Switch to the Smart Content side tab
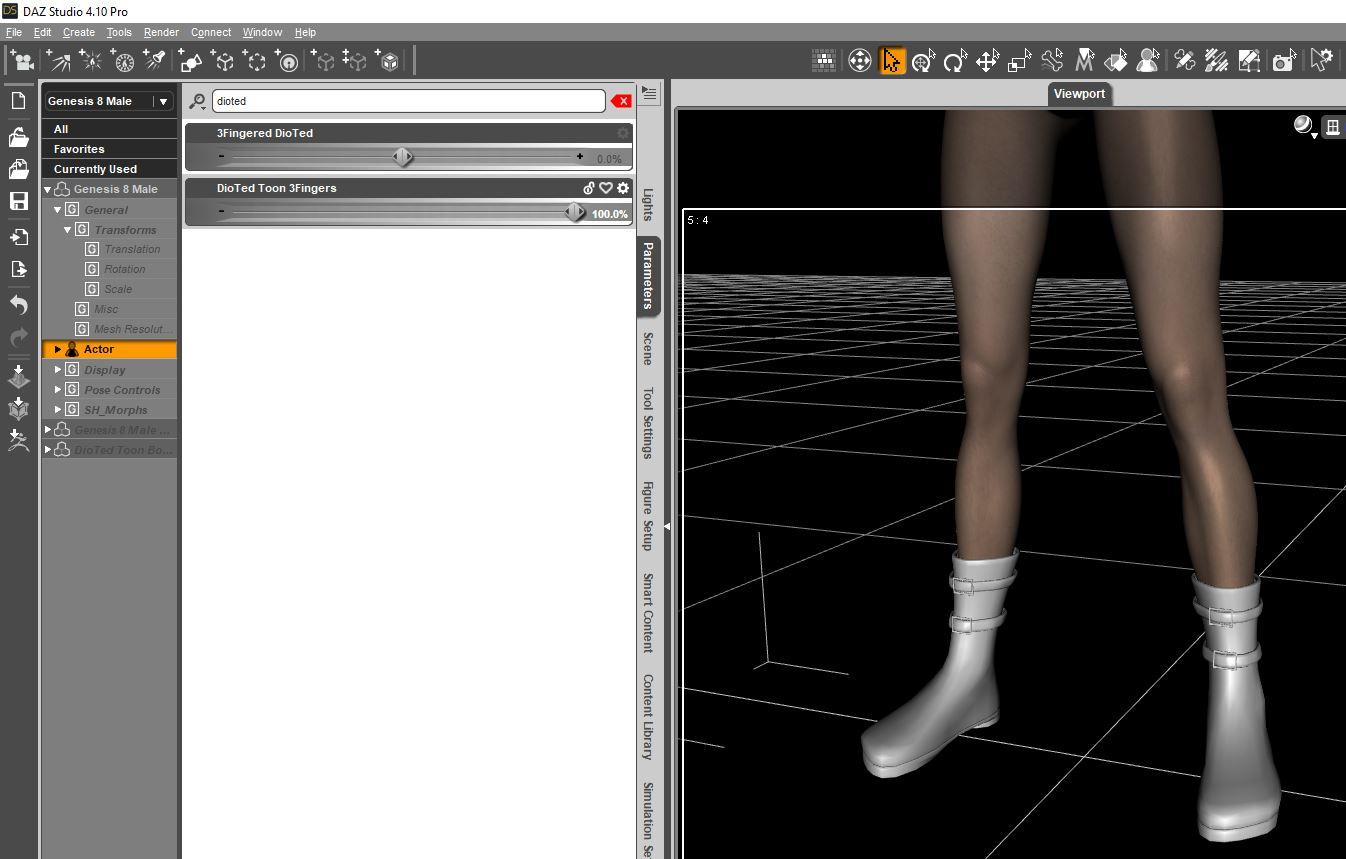 pos(648,612)
